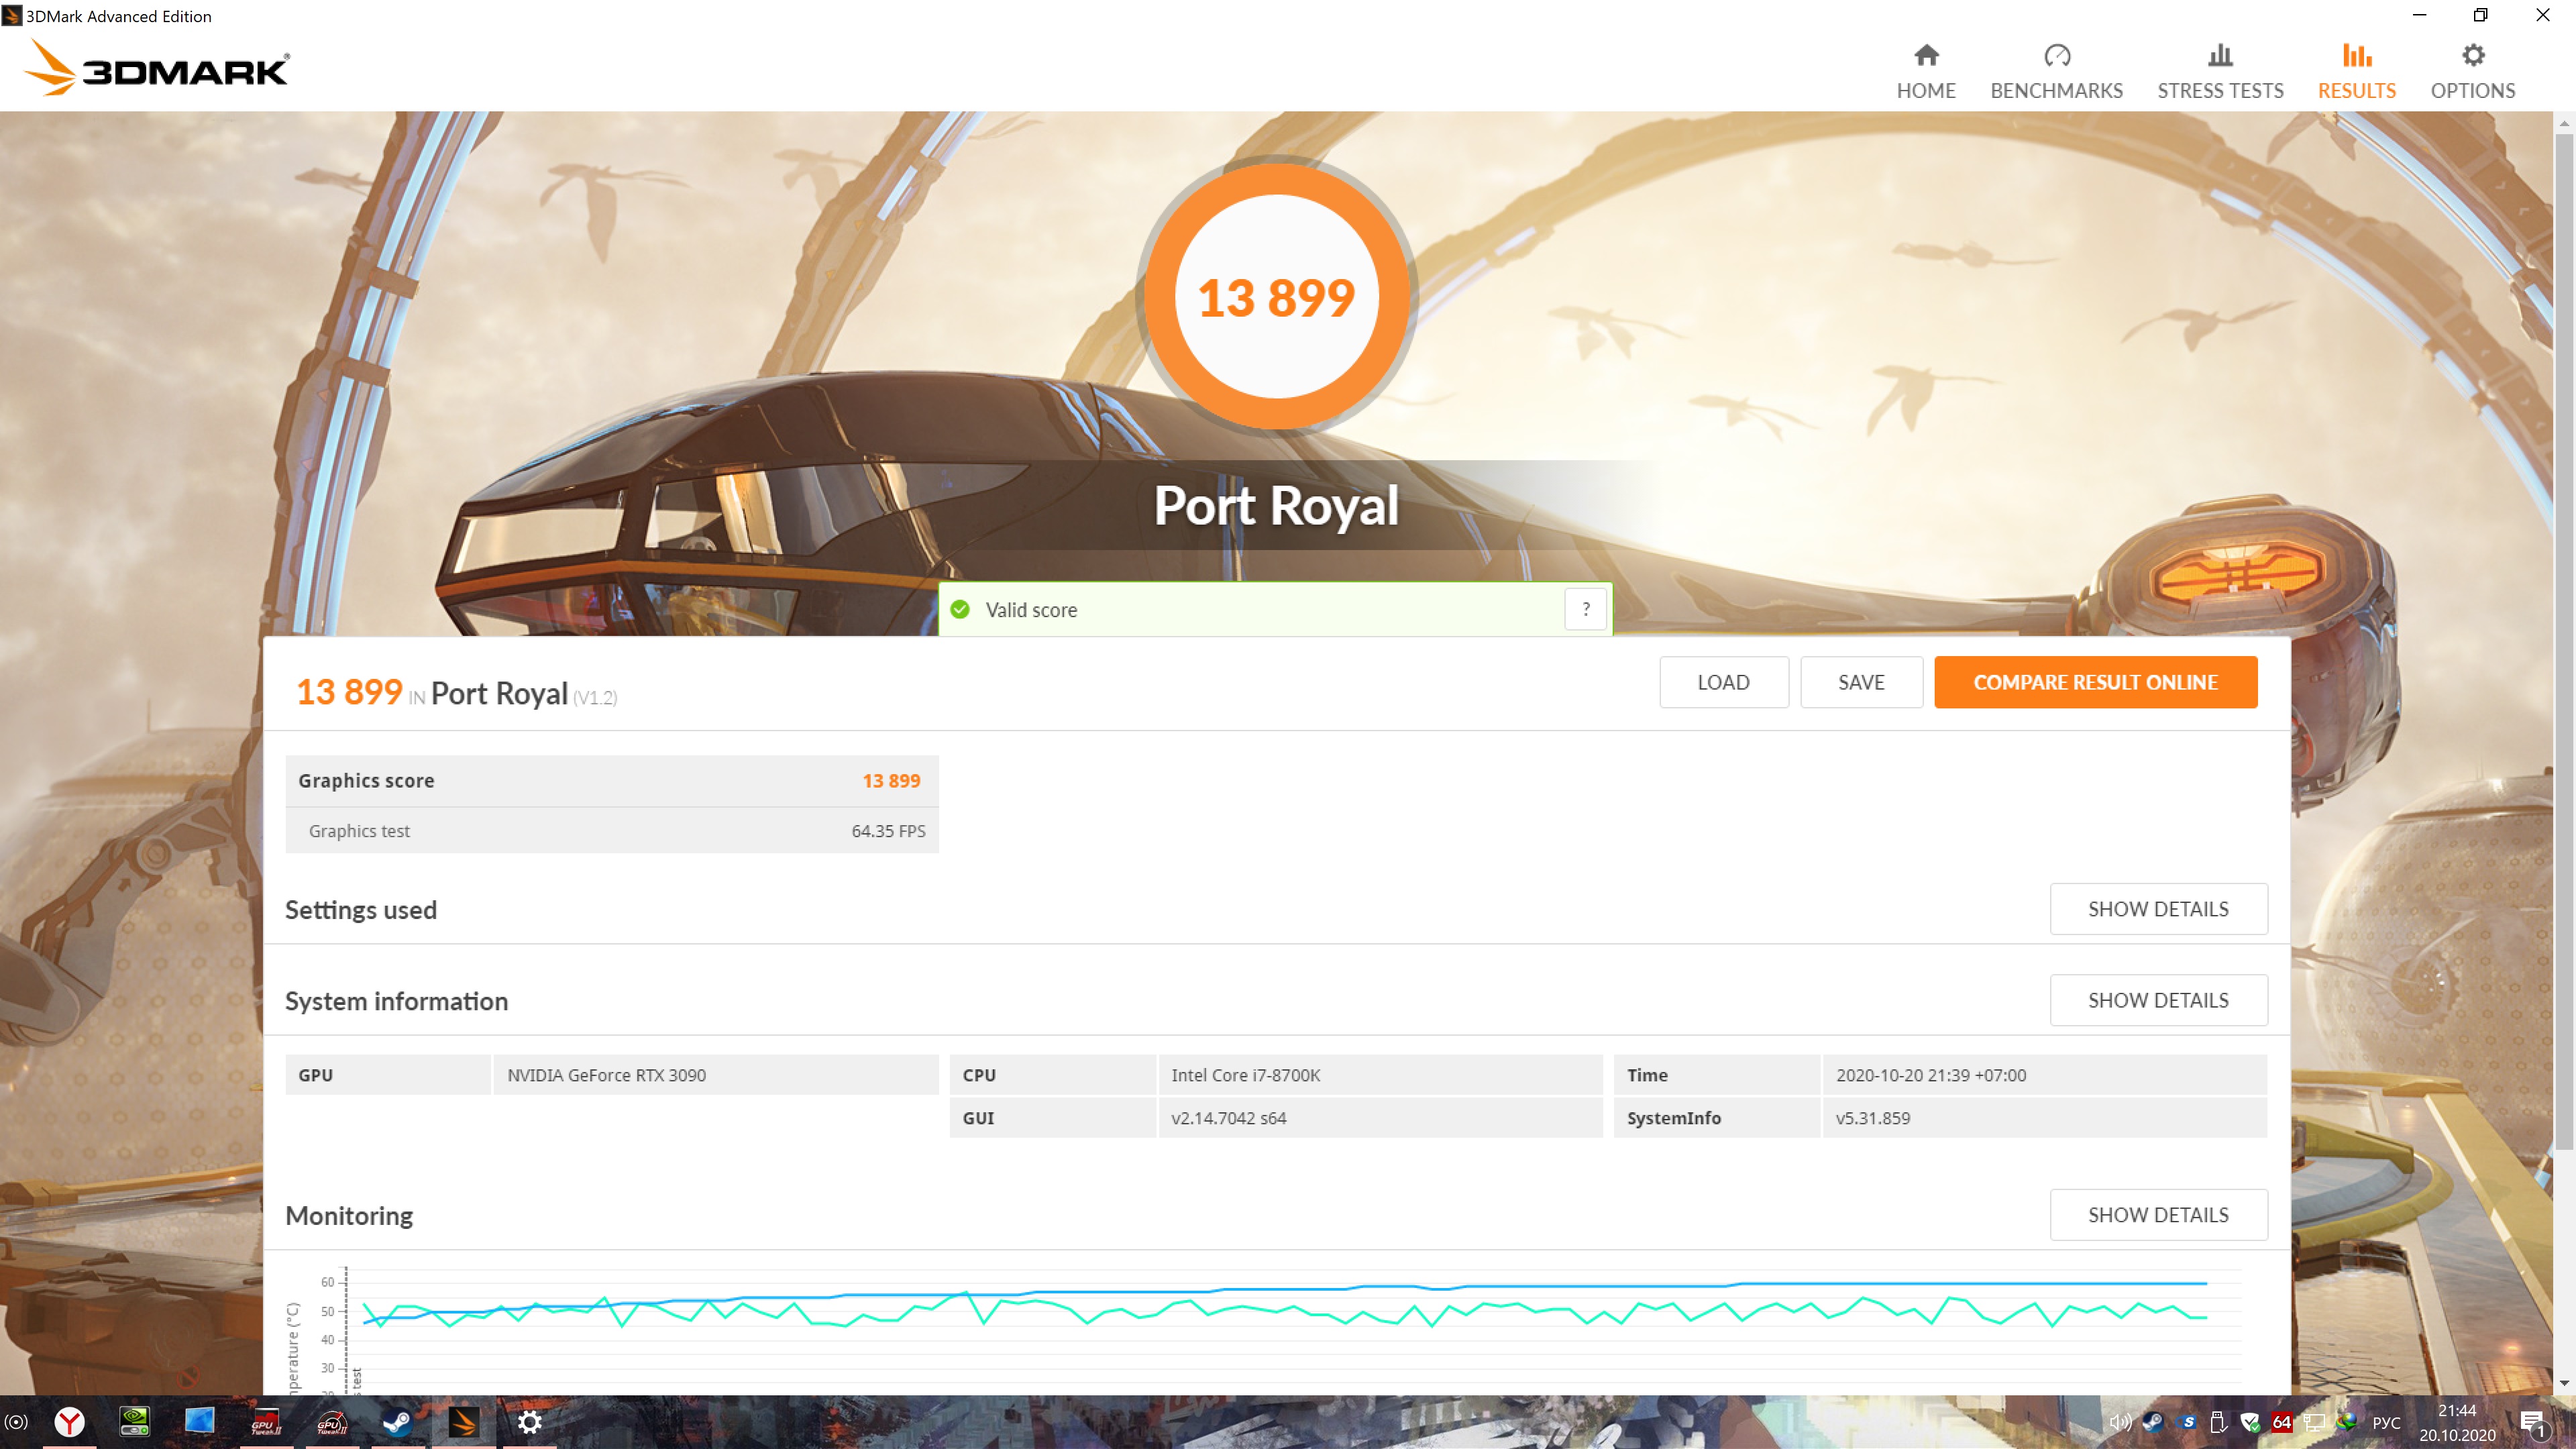The height and width of the screenshot is (1449, 2576).
Task: Show details for Settings used
Action: (x=2157, y=909)
